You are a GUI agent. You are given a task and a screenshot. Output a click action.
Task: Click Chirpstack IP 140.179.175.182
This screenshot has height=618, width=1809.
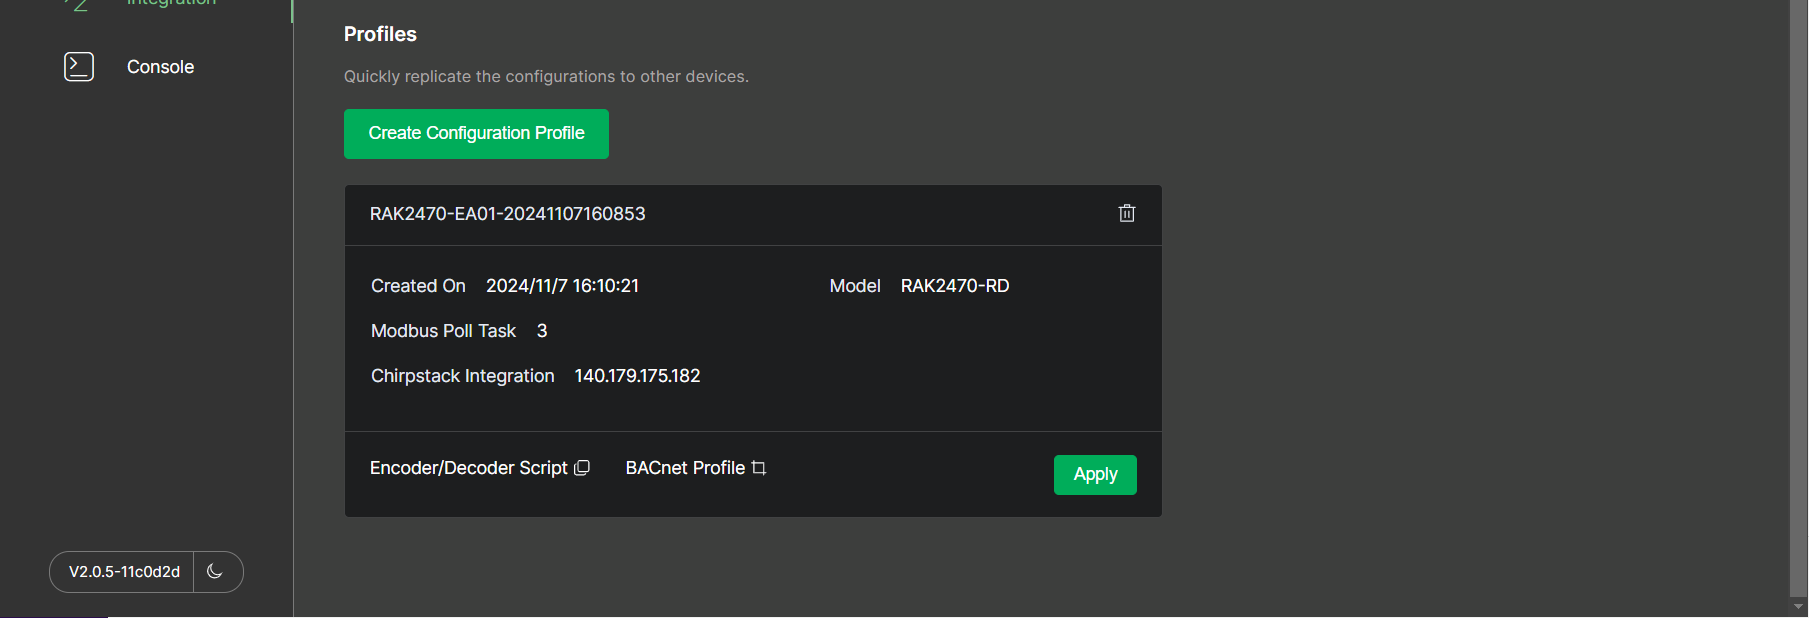point(637,376)
